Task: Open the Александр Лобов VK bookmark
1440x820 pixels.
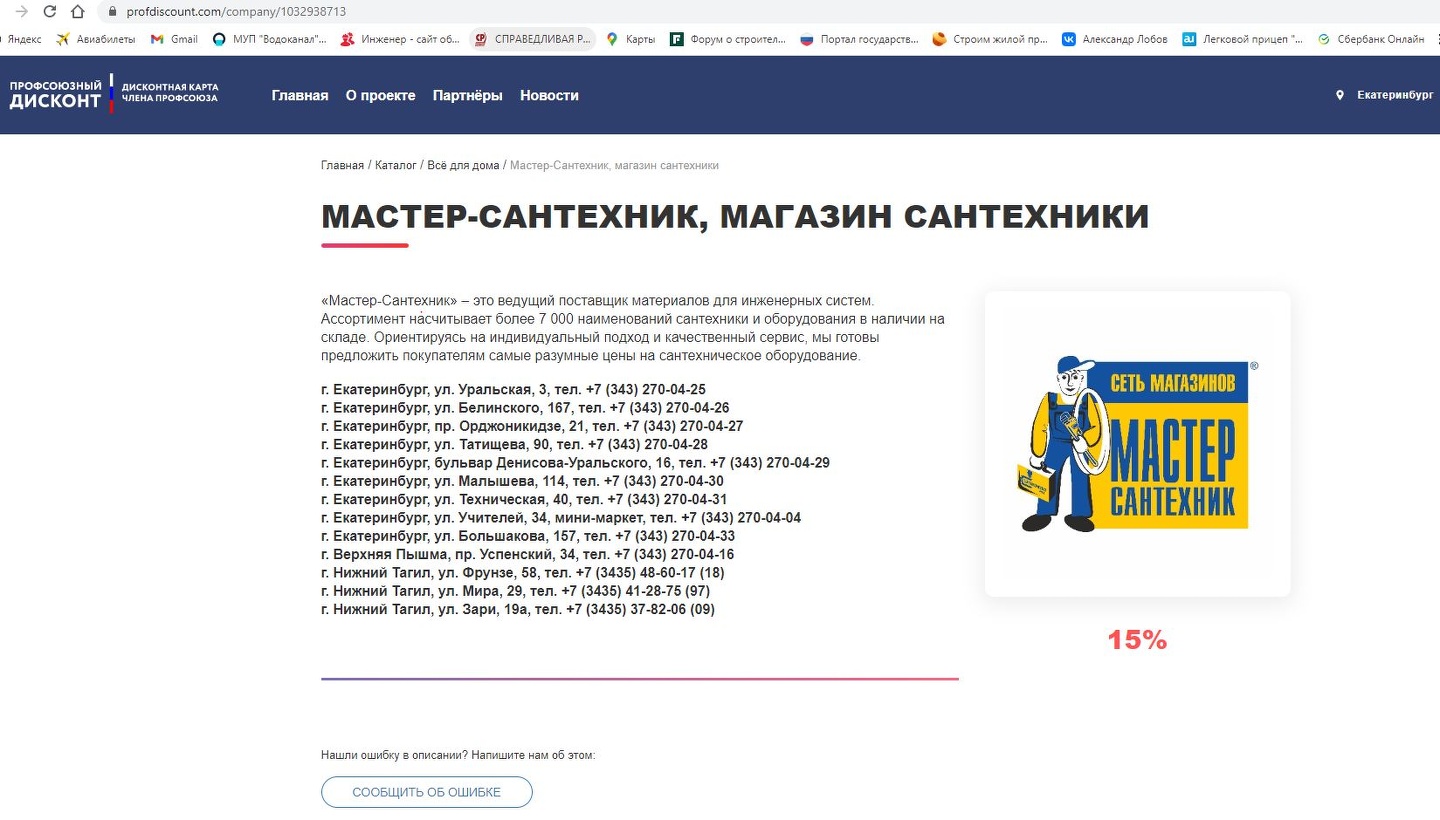Action: point(1115,39)
